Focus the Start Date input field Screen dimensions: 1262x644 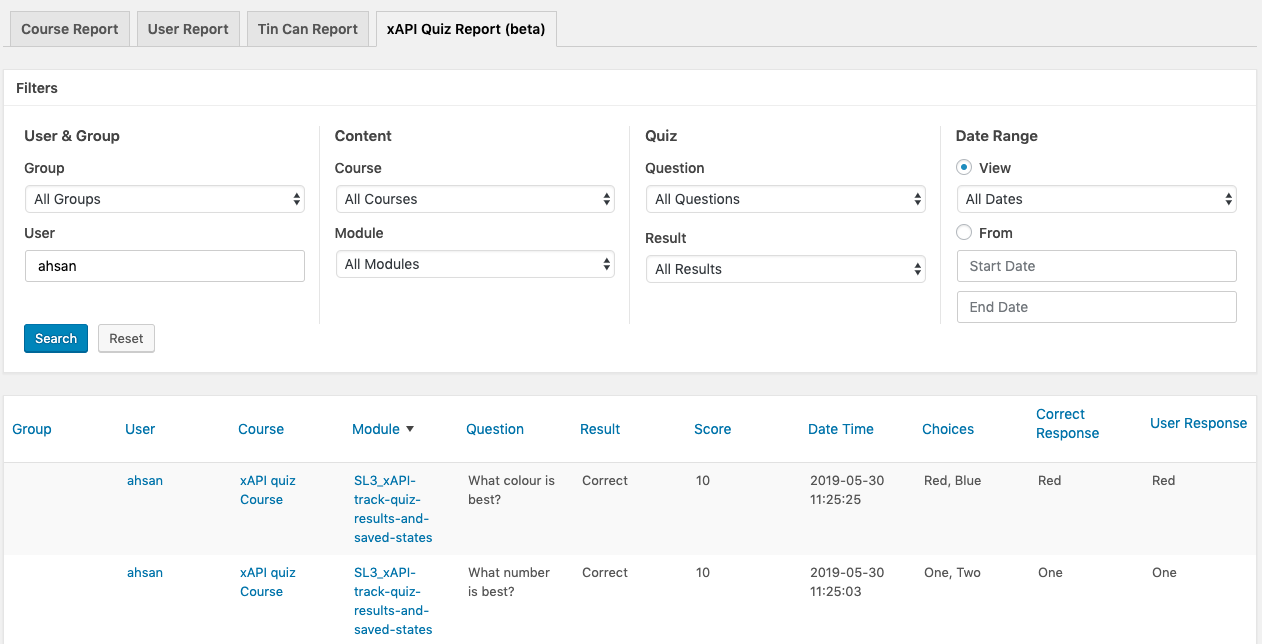[1096, 266]
